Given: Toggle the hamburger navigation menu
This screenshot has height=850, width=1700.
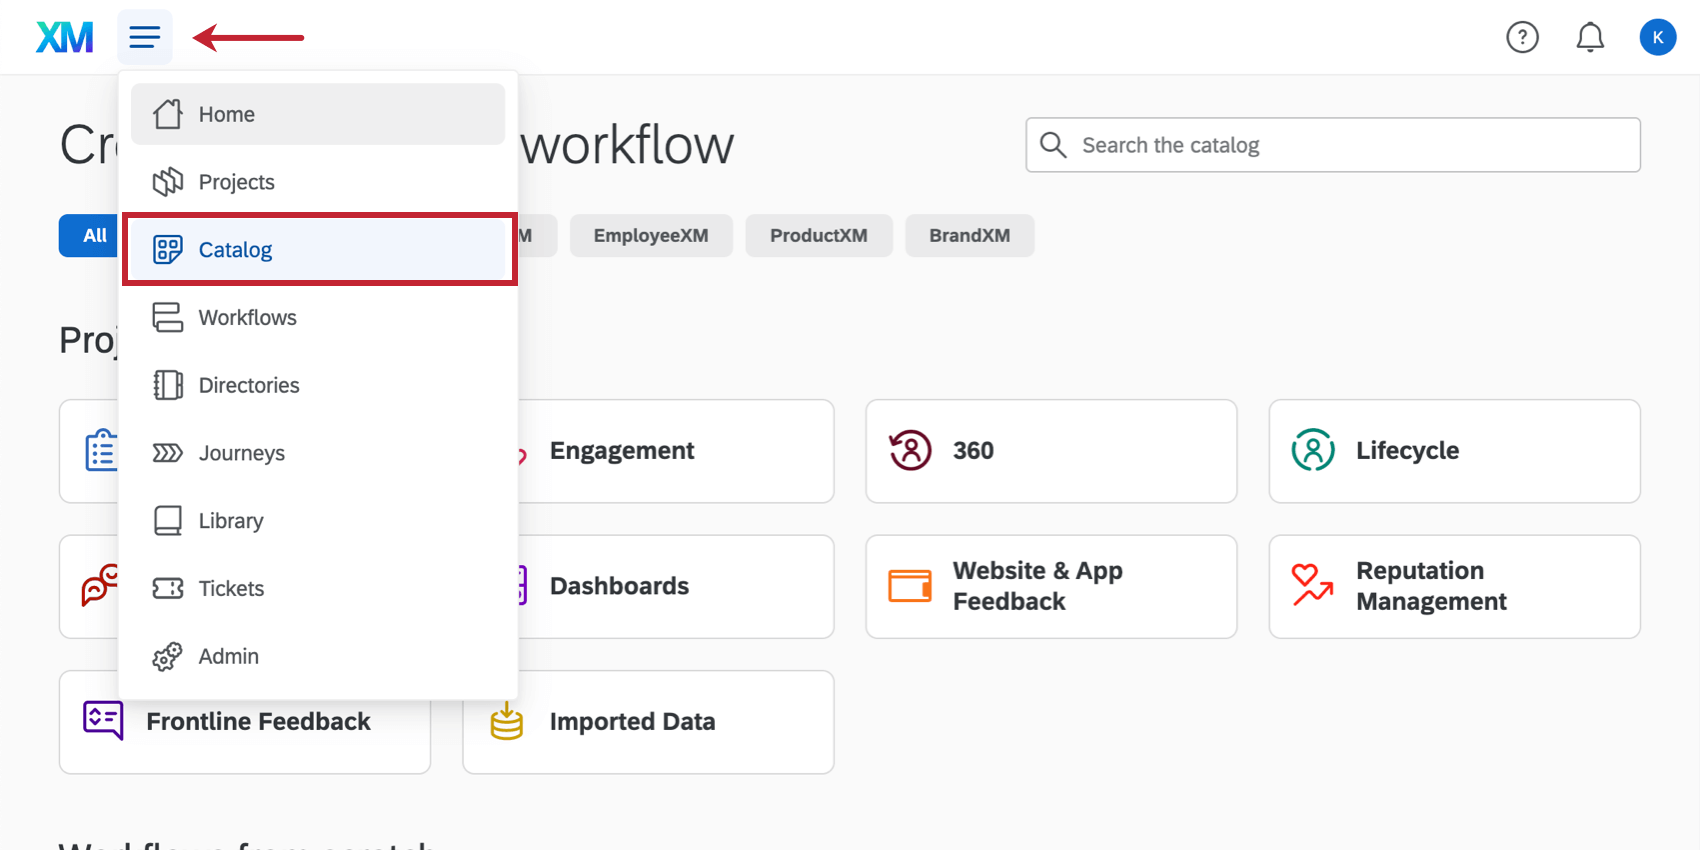Looking at the screenshot, I should (145, 37).
